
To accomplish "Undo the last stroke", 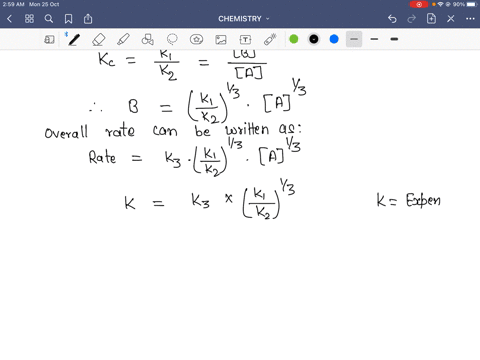I will coord(392,19).
